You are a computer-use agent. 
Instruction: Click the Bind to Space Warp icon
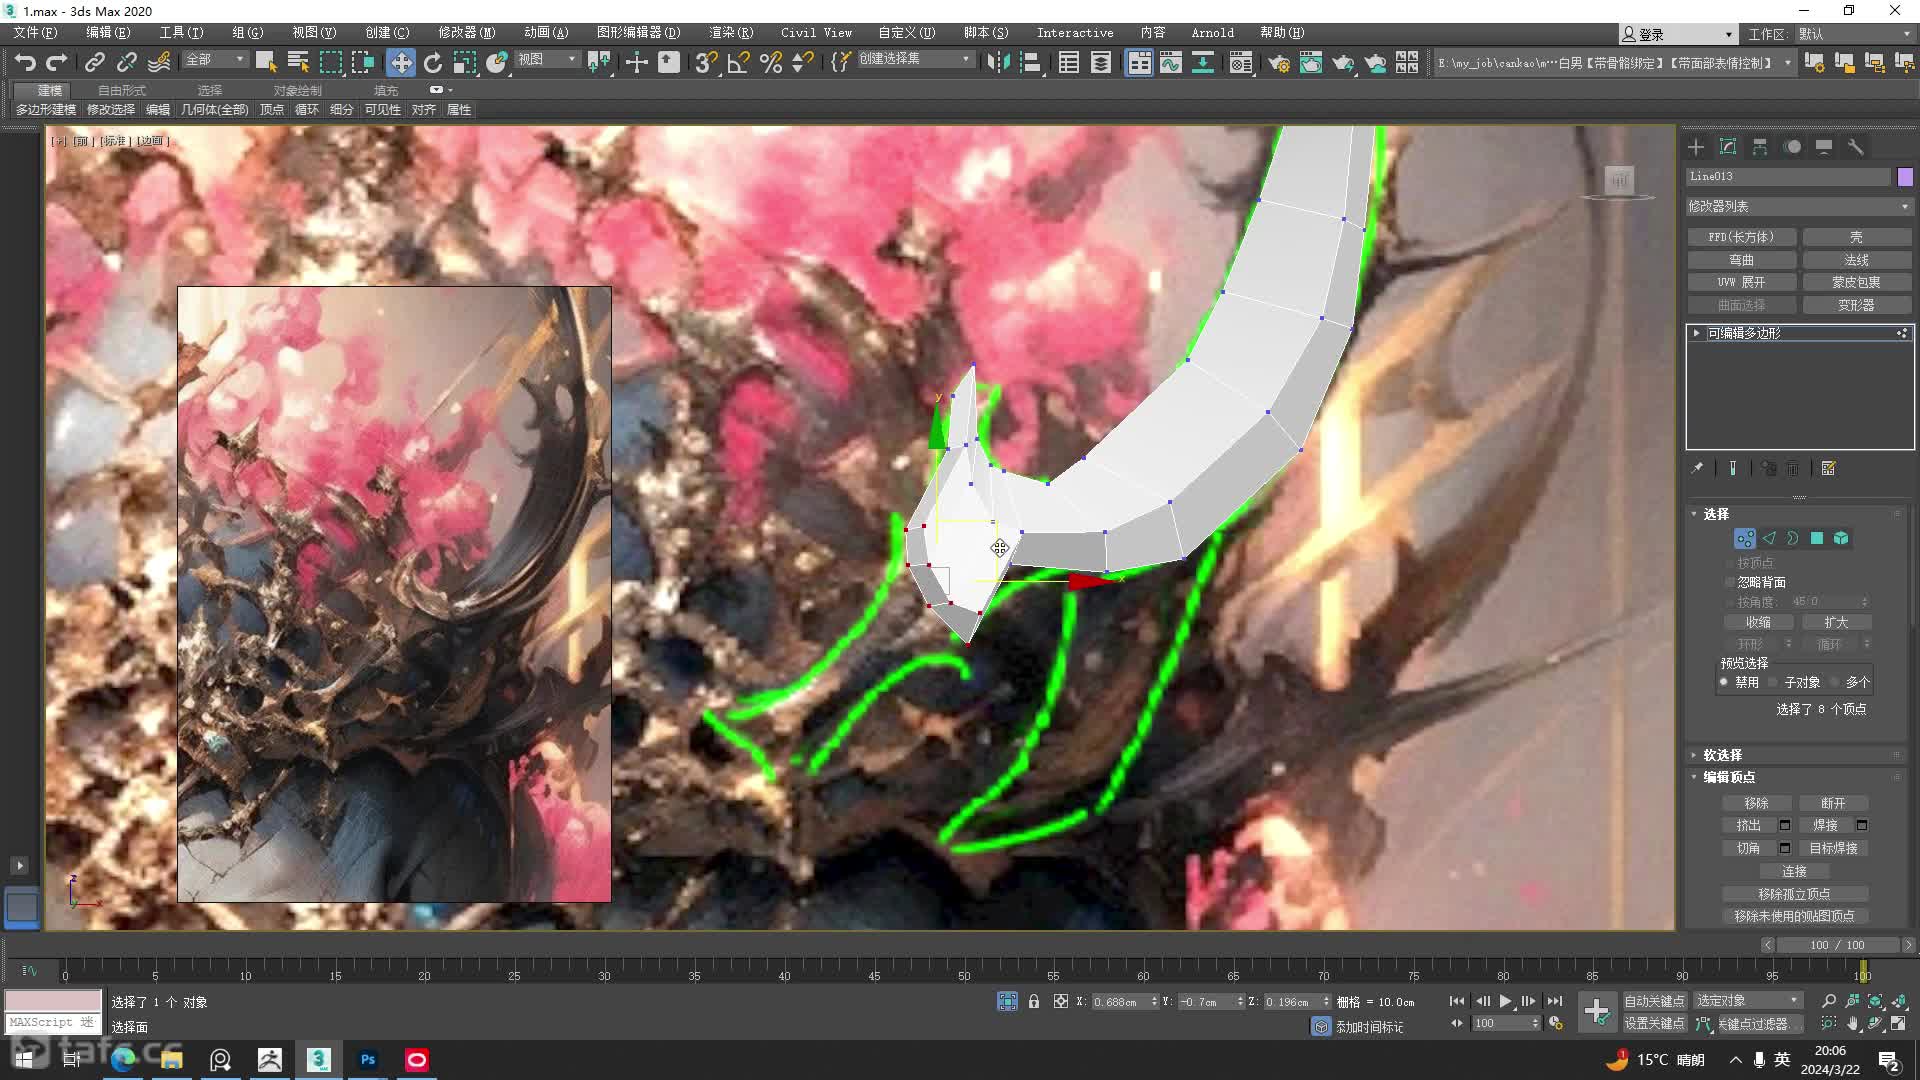[159, 62]
